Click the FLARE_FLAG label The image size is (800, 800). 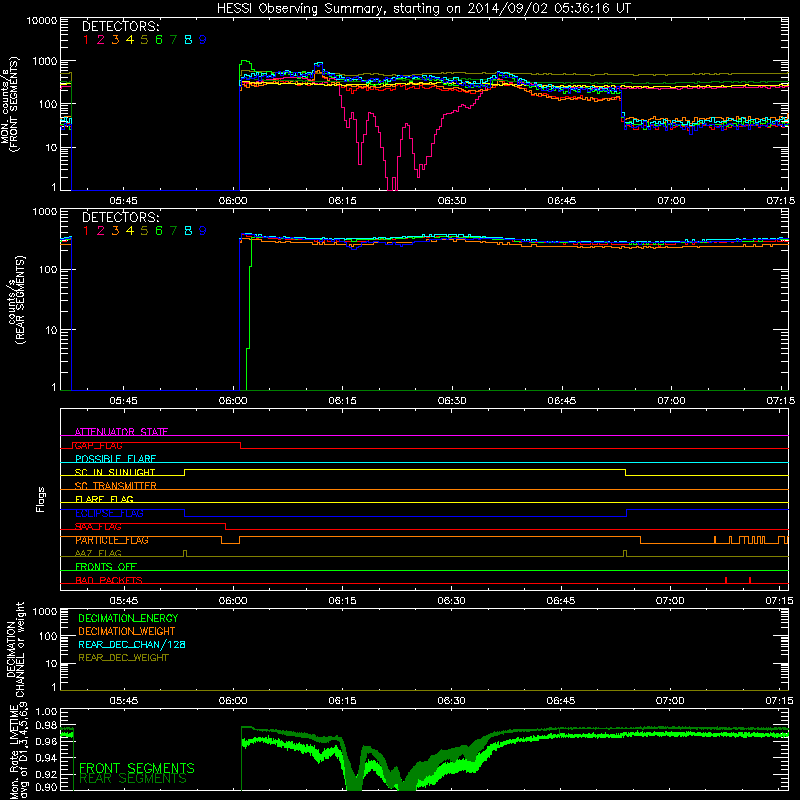(104, 499)
